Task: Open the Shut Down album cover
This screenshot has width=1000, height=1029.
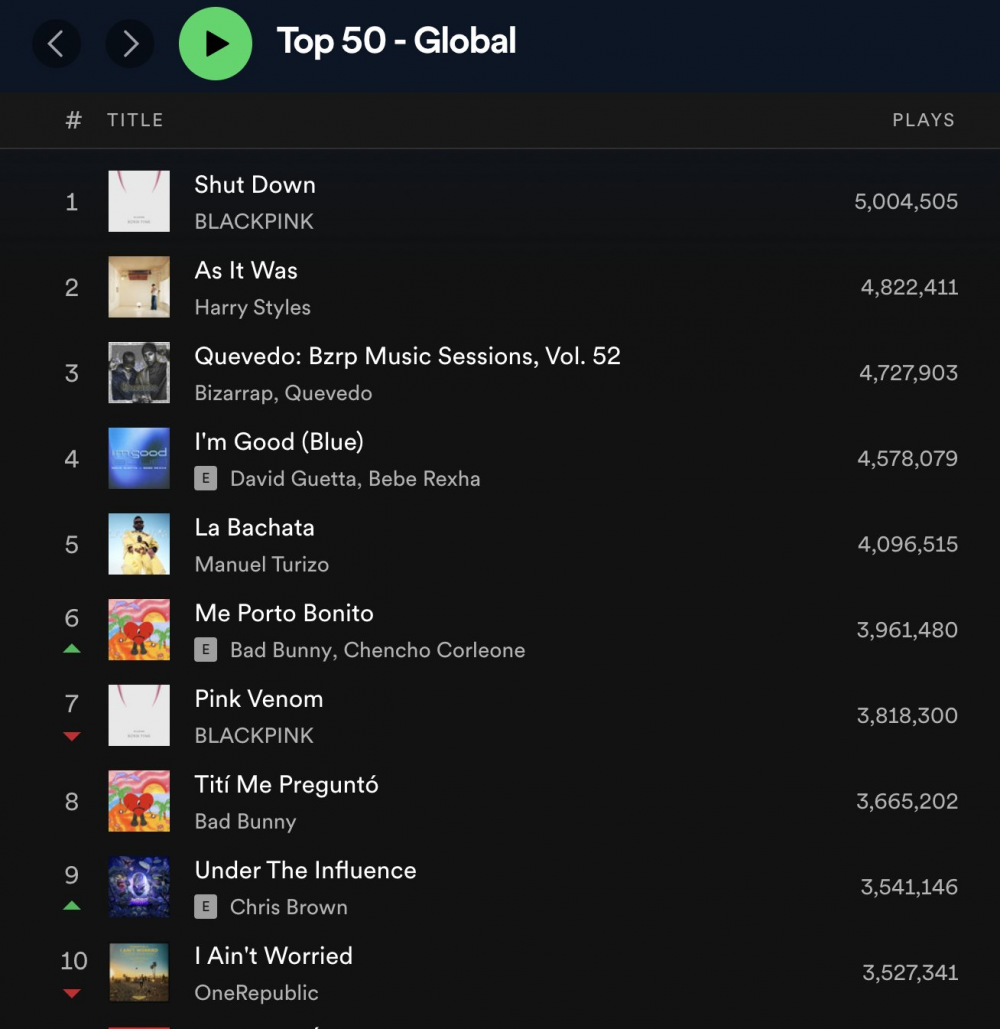Action: (x=139, y=201)
